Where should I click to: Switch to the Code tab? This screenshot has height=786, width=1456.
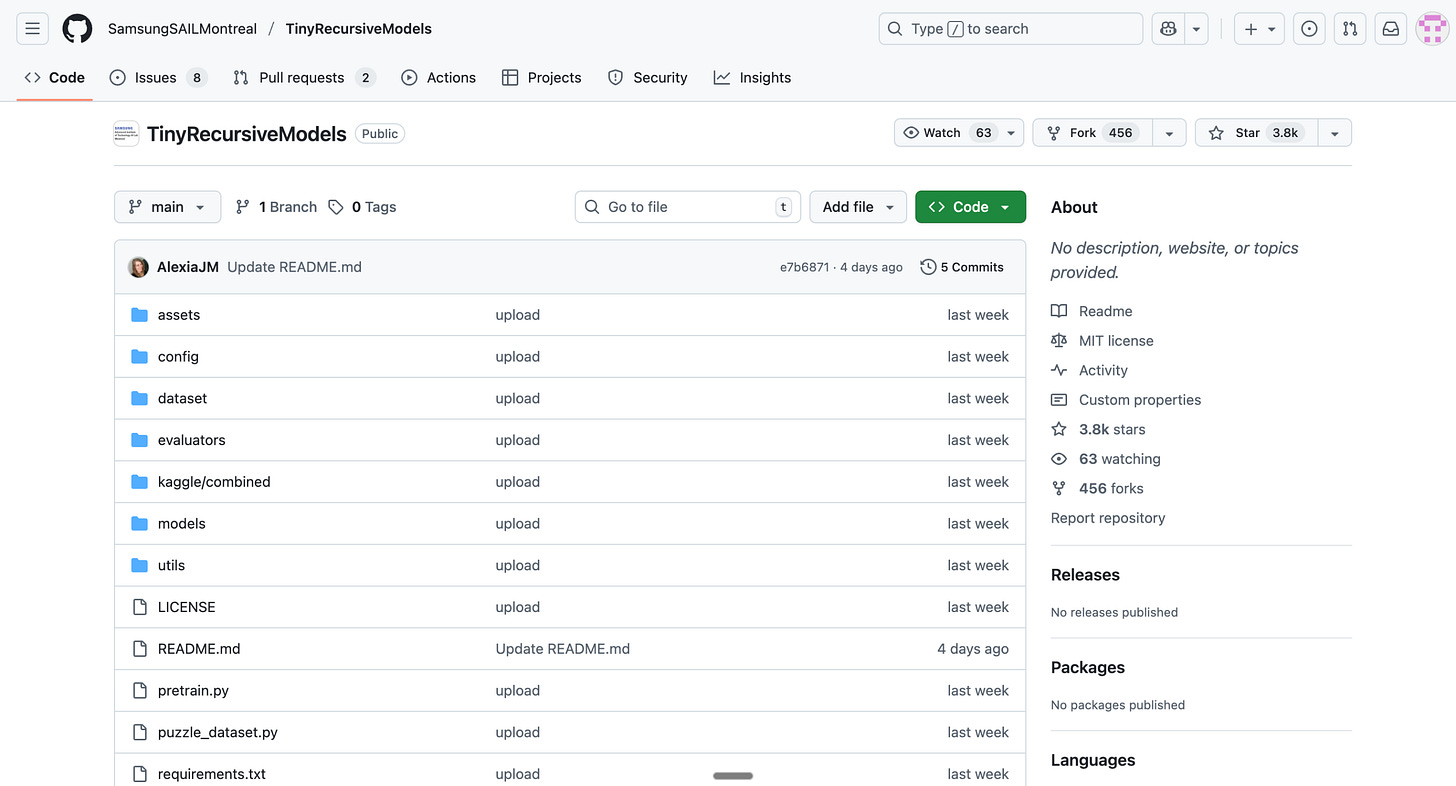click(x=55, y=78)
